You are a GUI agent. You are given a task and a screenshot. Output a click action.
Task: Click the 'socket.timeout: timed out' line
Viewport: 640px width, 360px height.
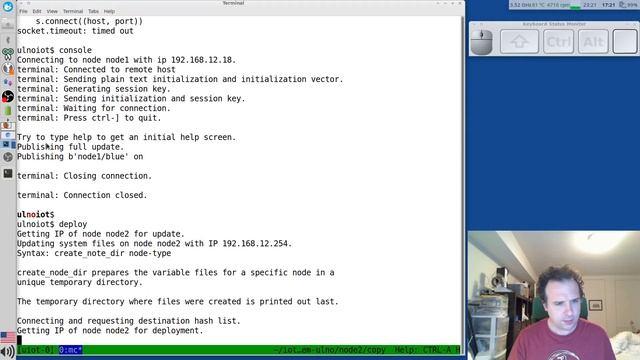coord(75,31)
